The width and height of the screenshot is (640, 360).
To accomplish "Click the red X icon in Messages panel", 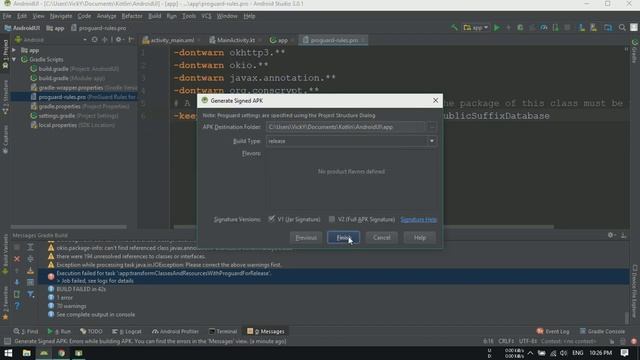I will [17, 259].
